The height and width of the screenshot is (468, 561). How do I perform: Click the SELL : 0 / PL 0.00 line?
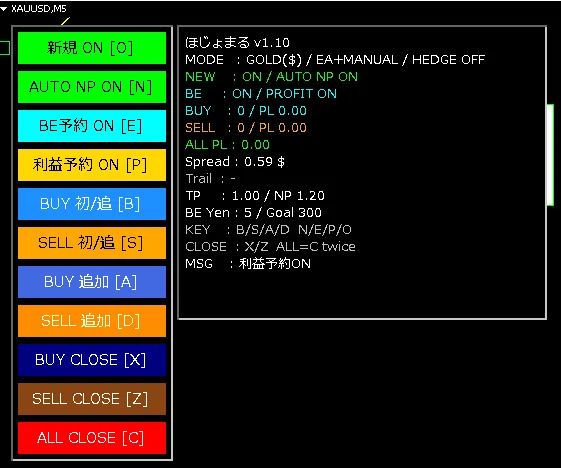[246, 128]
